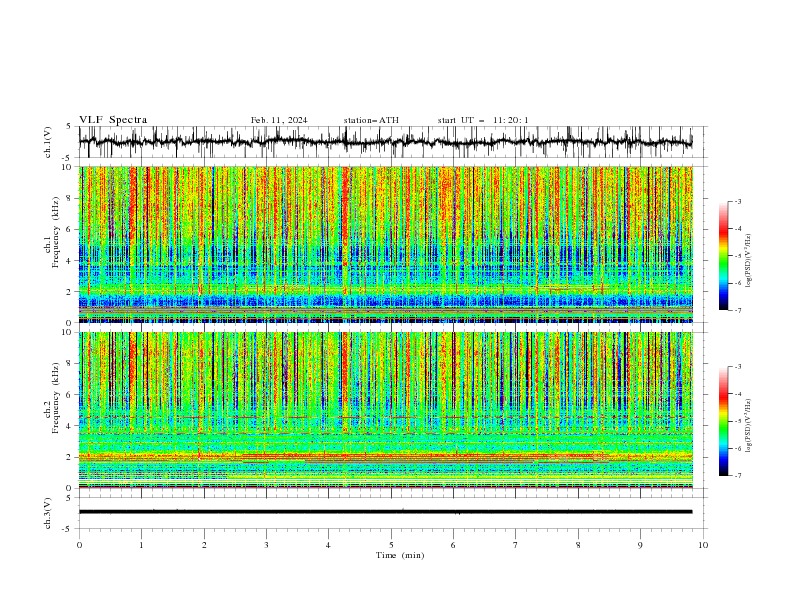Click the ch.2 PSD color bar
792x612 pixels.
723,421
